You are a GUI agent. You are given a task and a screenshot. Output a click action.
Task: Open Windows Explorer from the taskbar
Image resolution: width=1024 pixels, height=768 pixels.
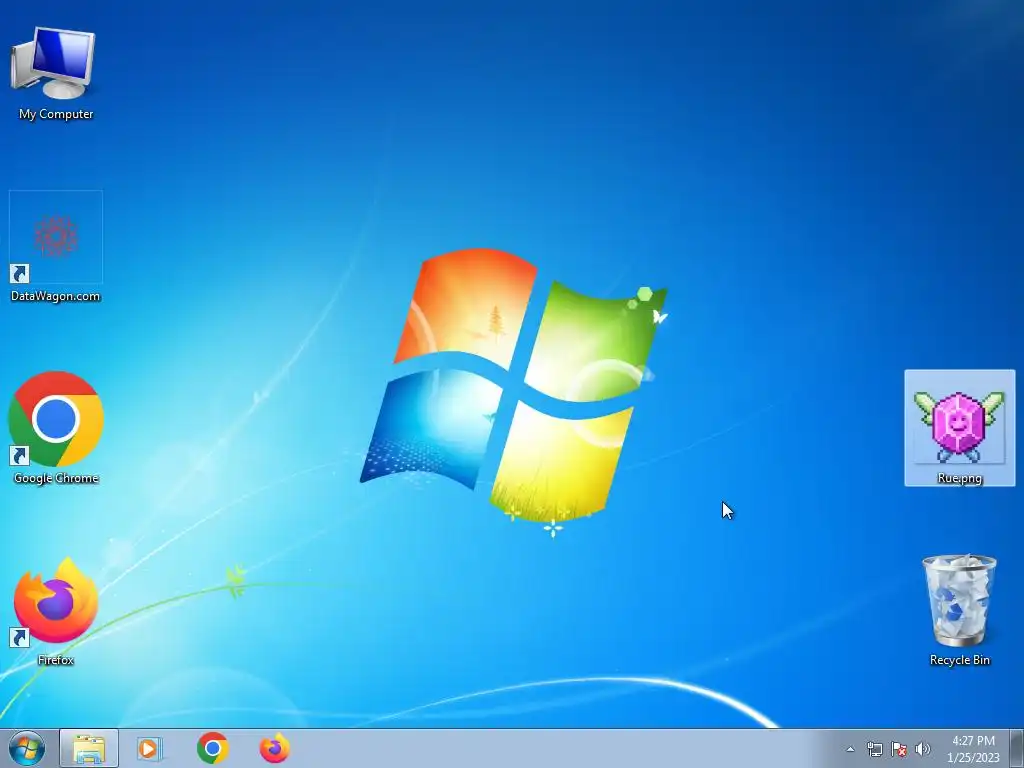click(89, 748)
